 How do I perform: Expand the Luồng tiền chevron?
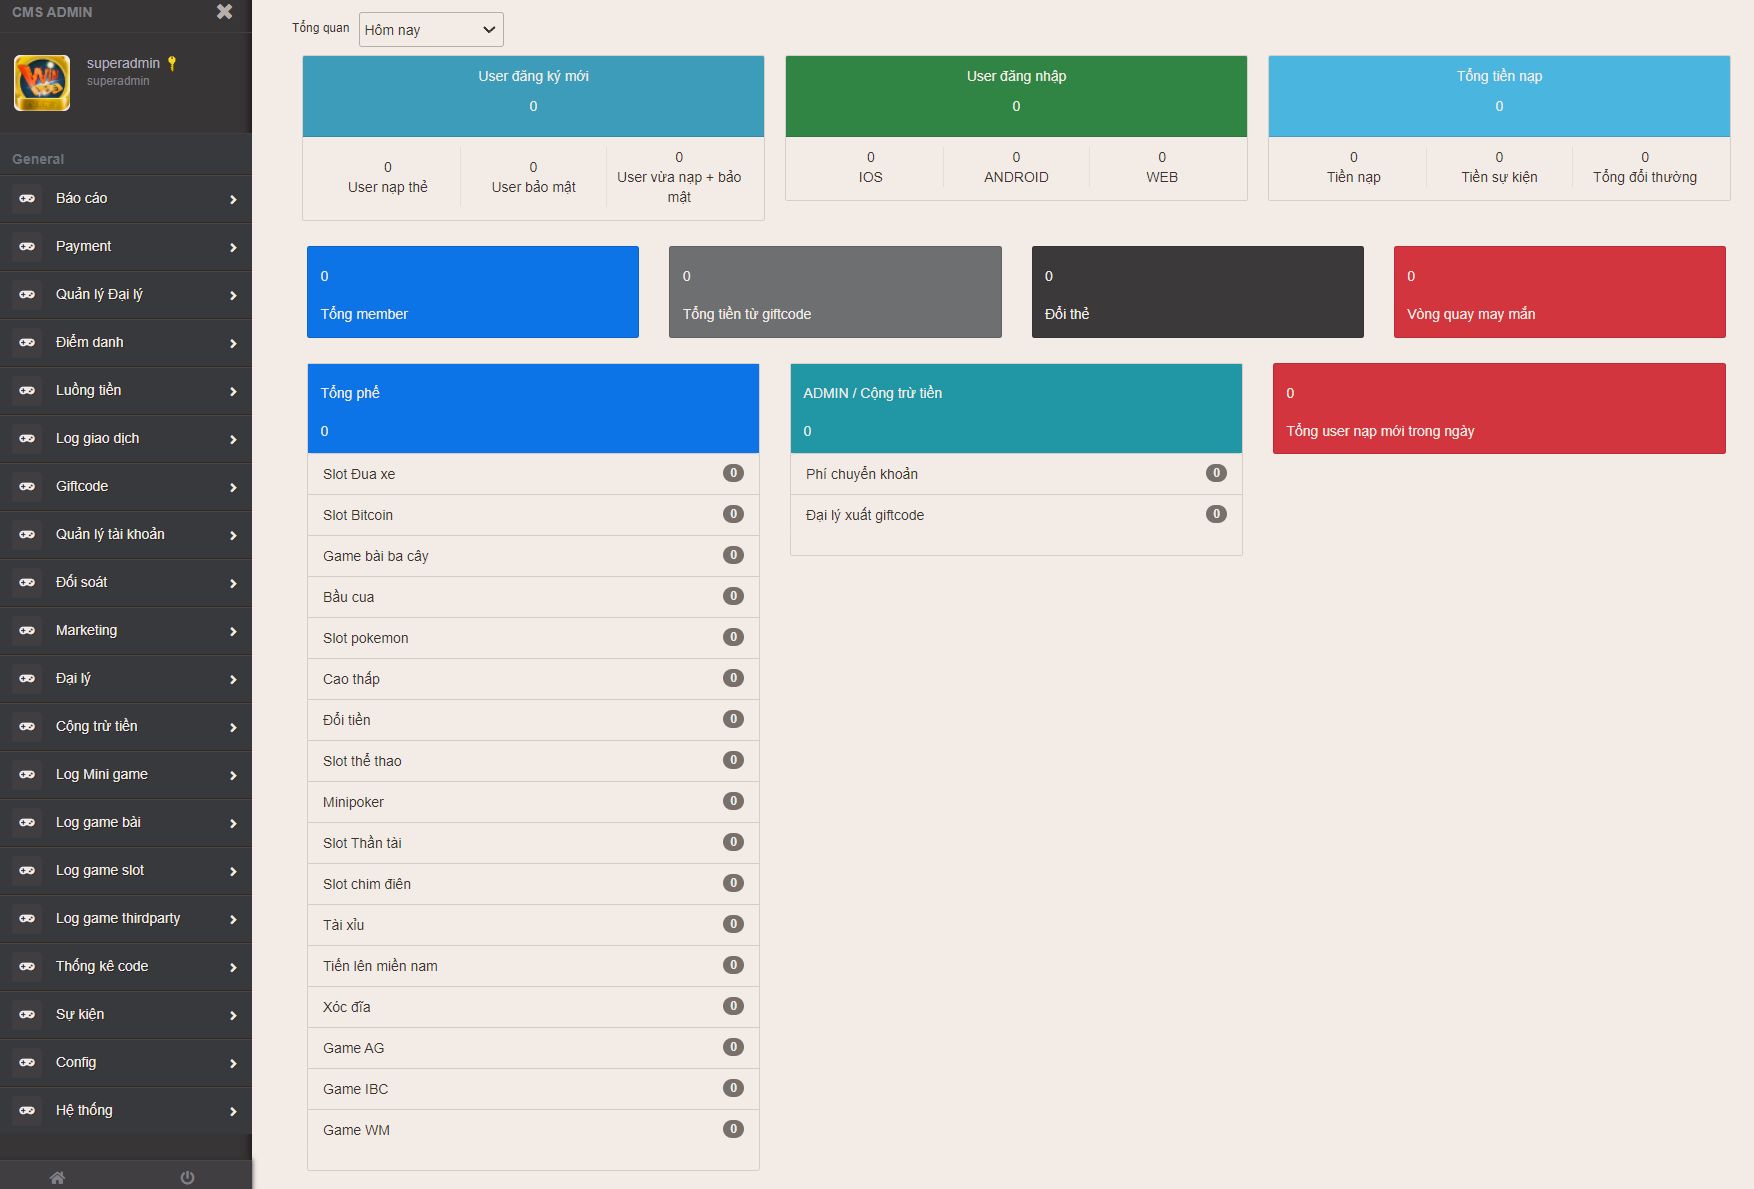click(x=233, y=392)
